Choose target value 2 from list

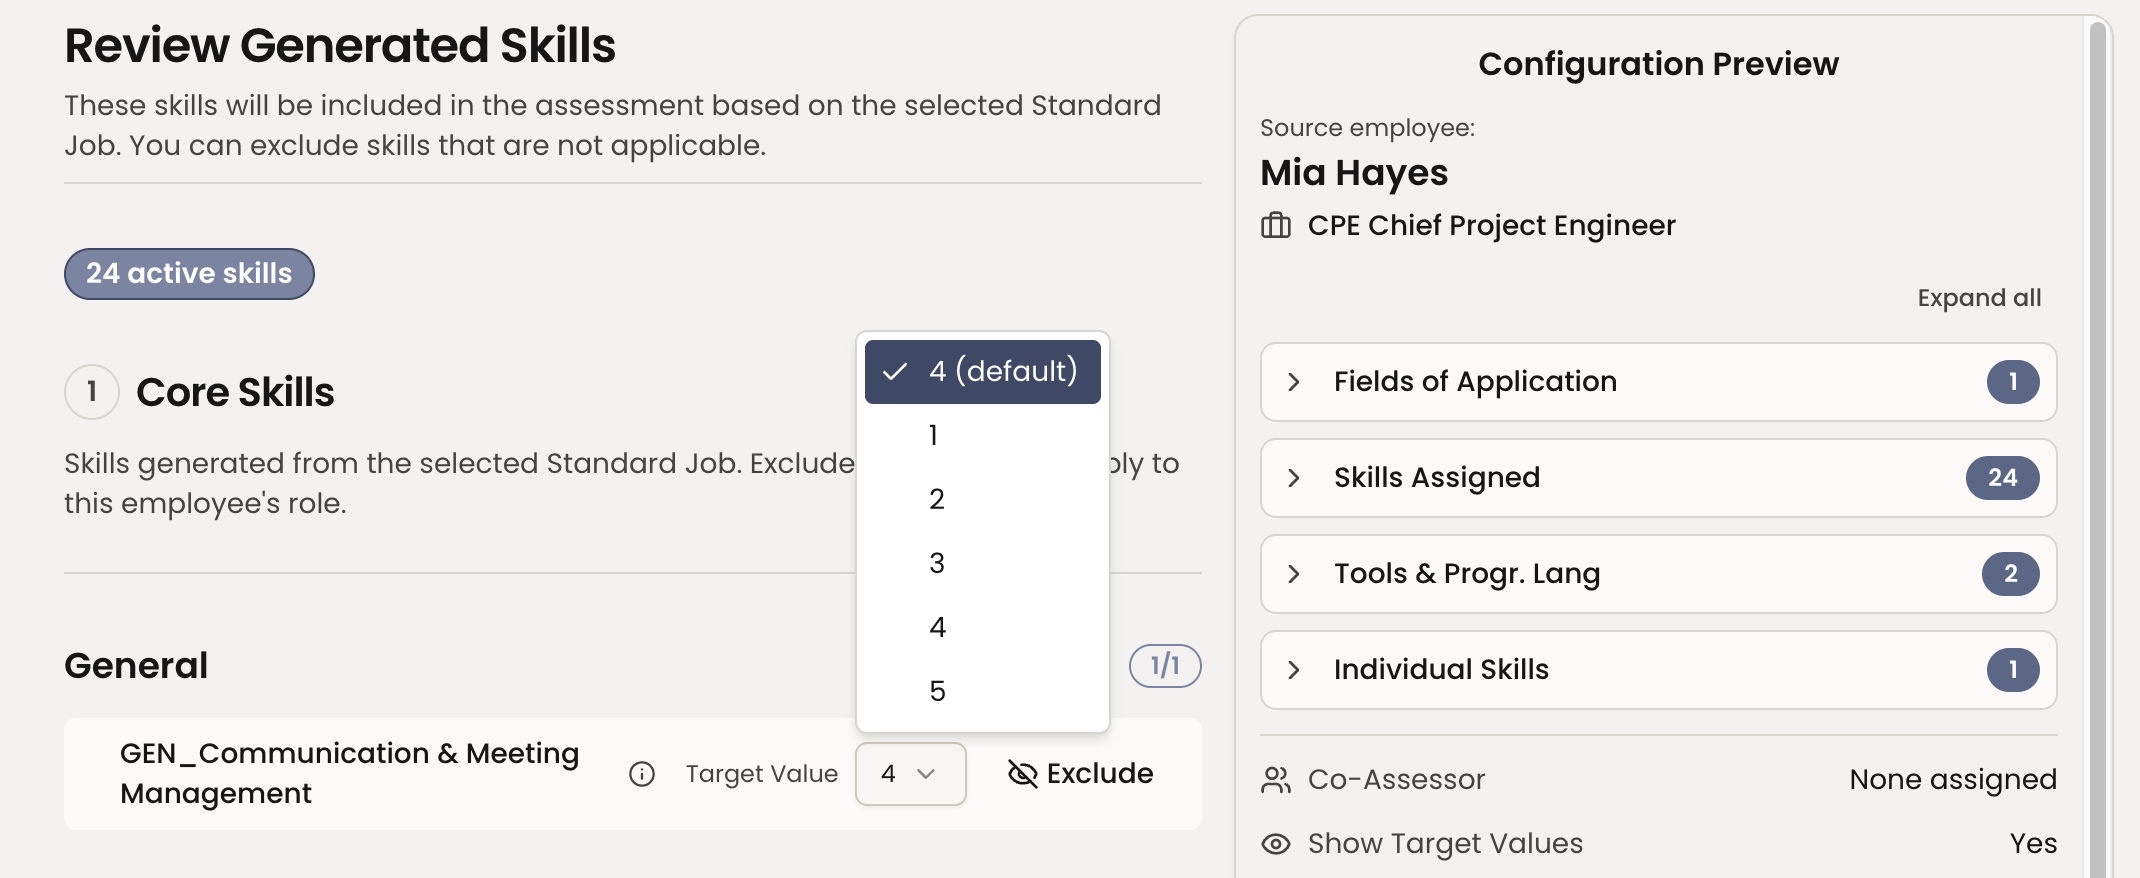tap(982, 500)
